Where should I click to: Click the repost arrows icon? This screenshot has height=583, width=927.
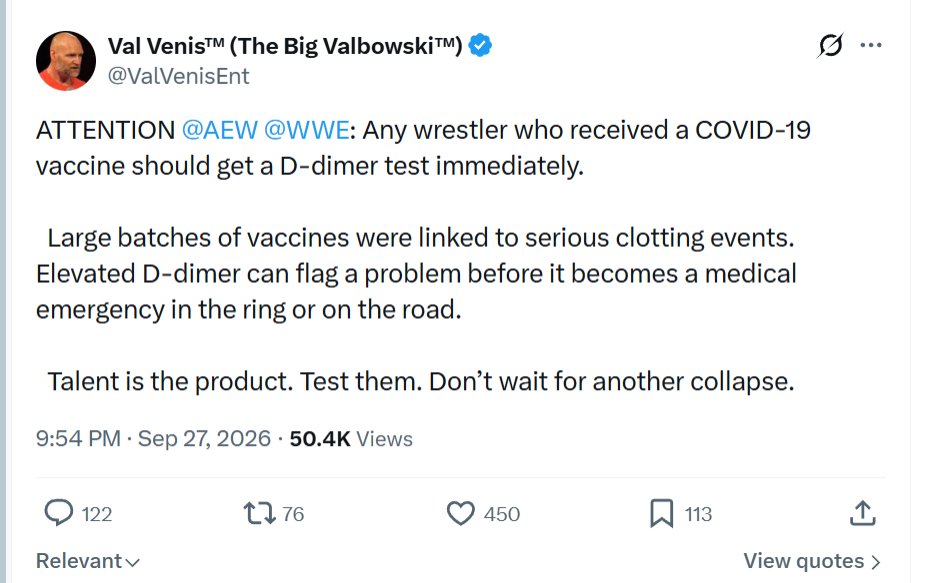260,513
